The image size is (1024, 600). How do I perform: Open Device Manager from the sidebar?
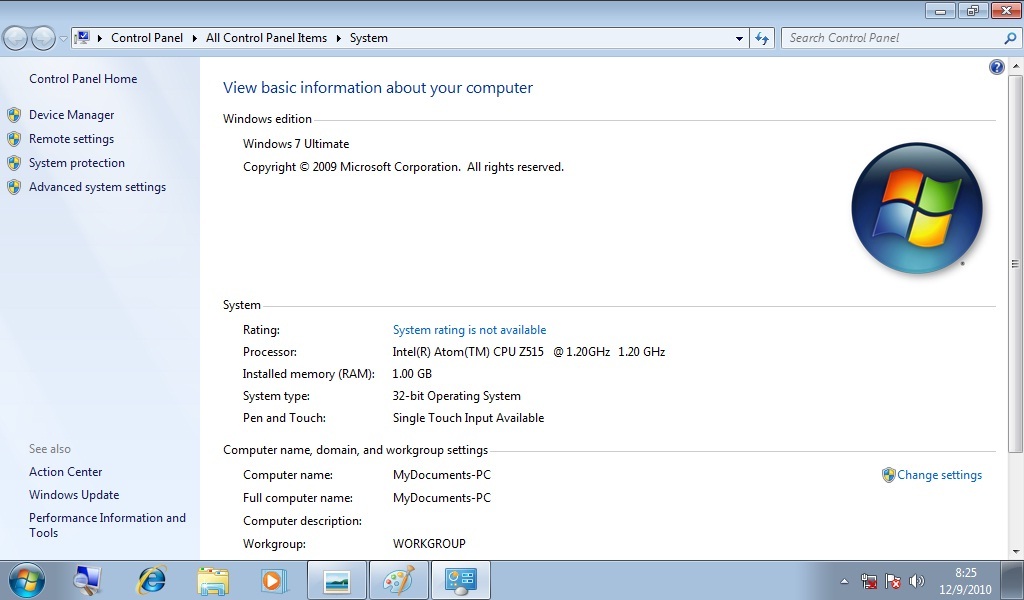tap(71, 115)
